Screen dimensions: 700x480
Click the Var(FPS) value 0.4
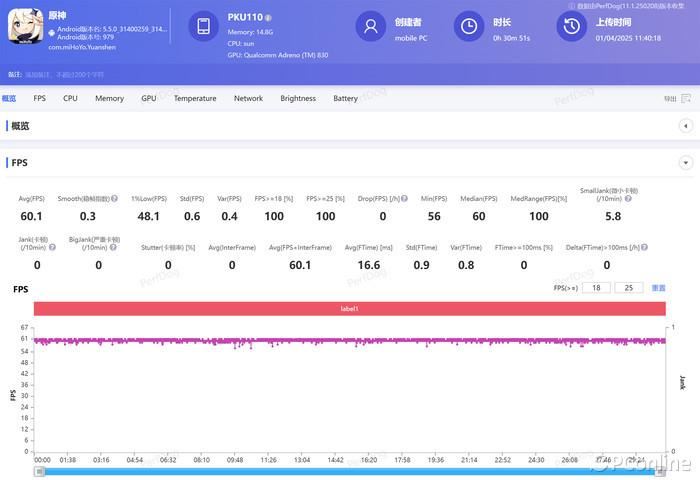click(229, 216)
